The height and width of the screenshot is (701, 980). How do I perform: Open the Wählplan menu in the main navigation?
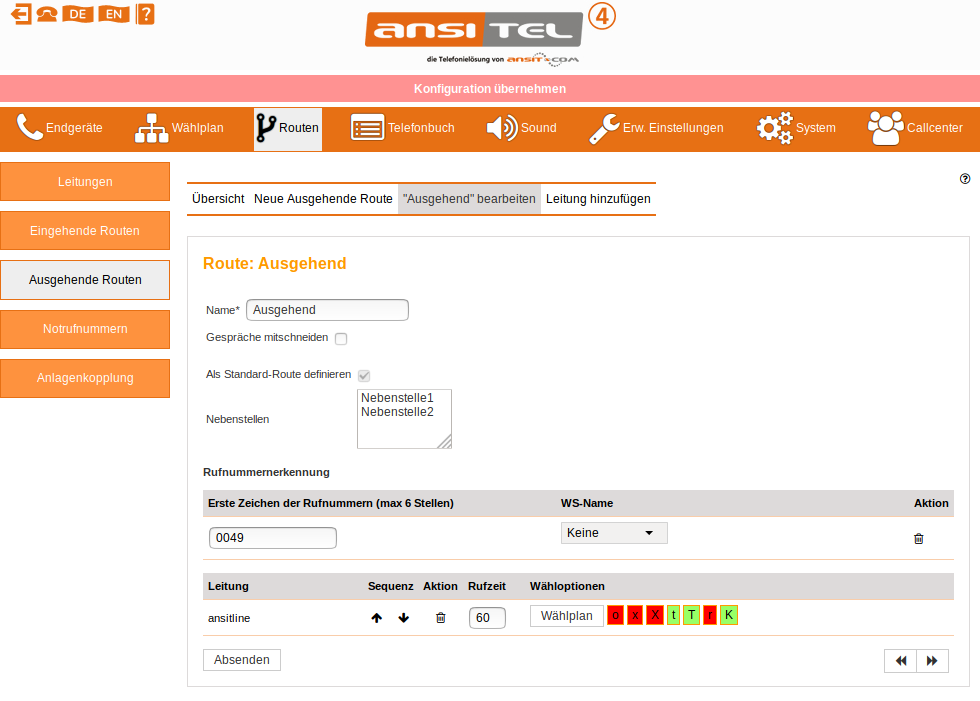click(180, 128)
